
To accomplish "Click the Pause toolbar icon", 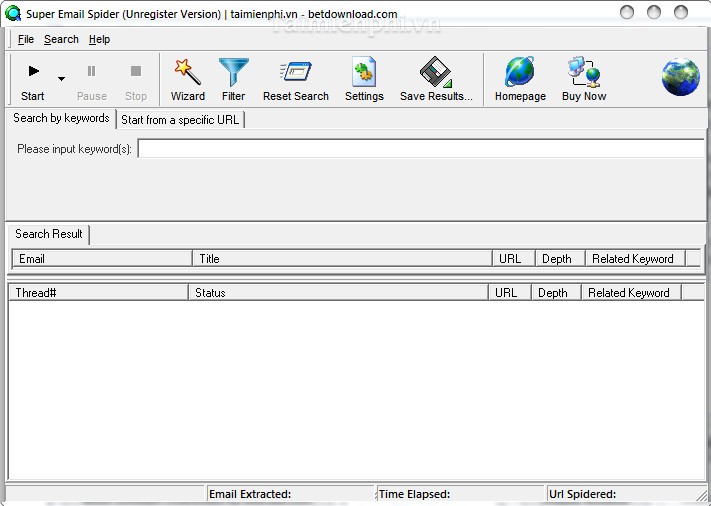I will (91, 72).
